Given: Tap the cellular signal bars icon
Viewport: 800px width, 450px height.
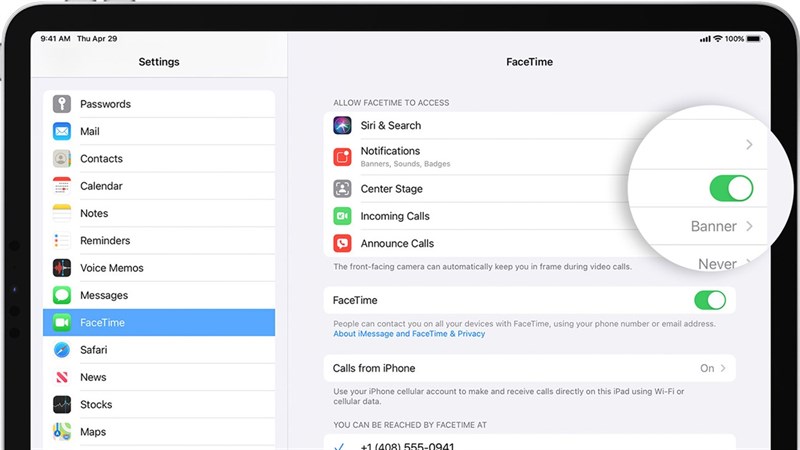Looking at the screenshot, I should (705, 39).
